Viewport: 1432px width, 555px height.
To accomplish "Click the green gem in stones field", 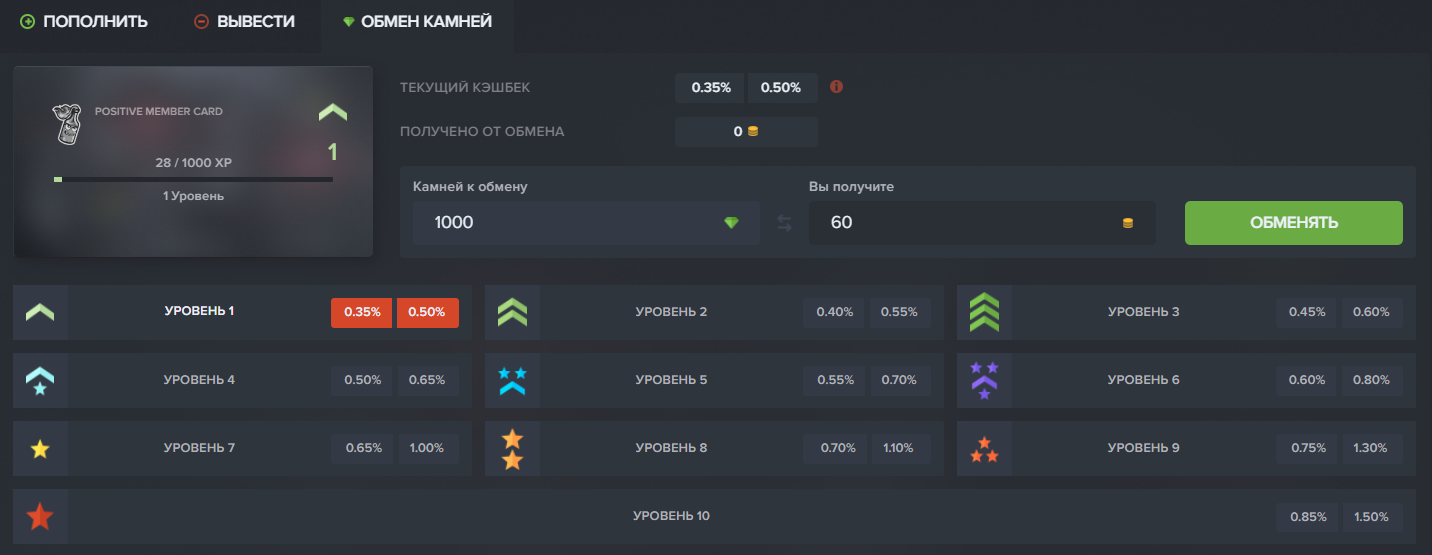I will [731, 223].
